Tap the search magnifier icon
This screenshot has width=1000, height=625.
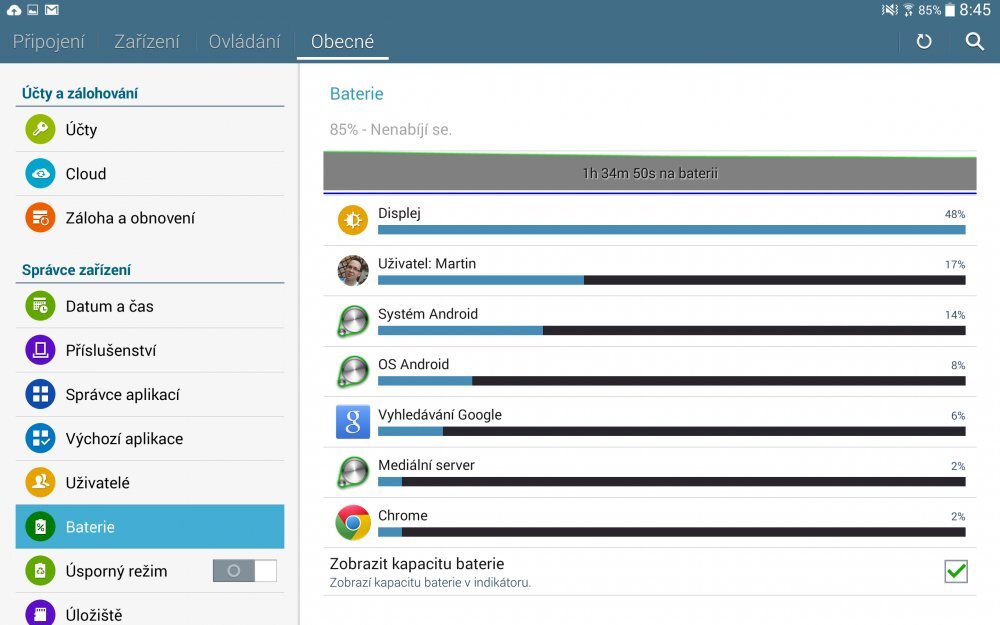point(973,41)
